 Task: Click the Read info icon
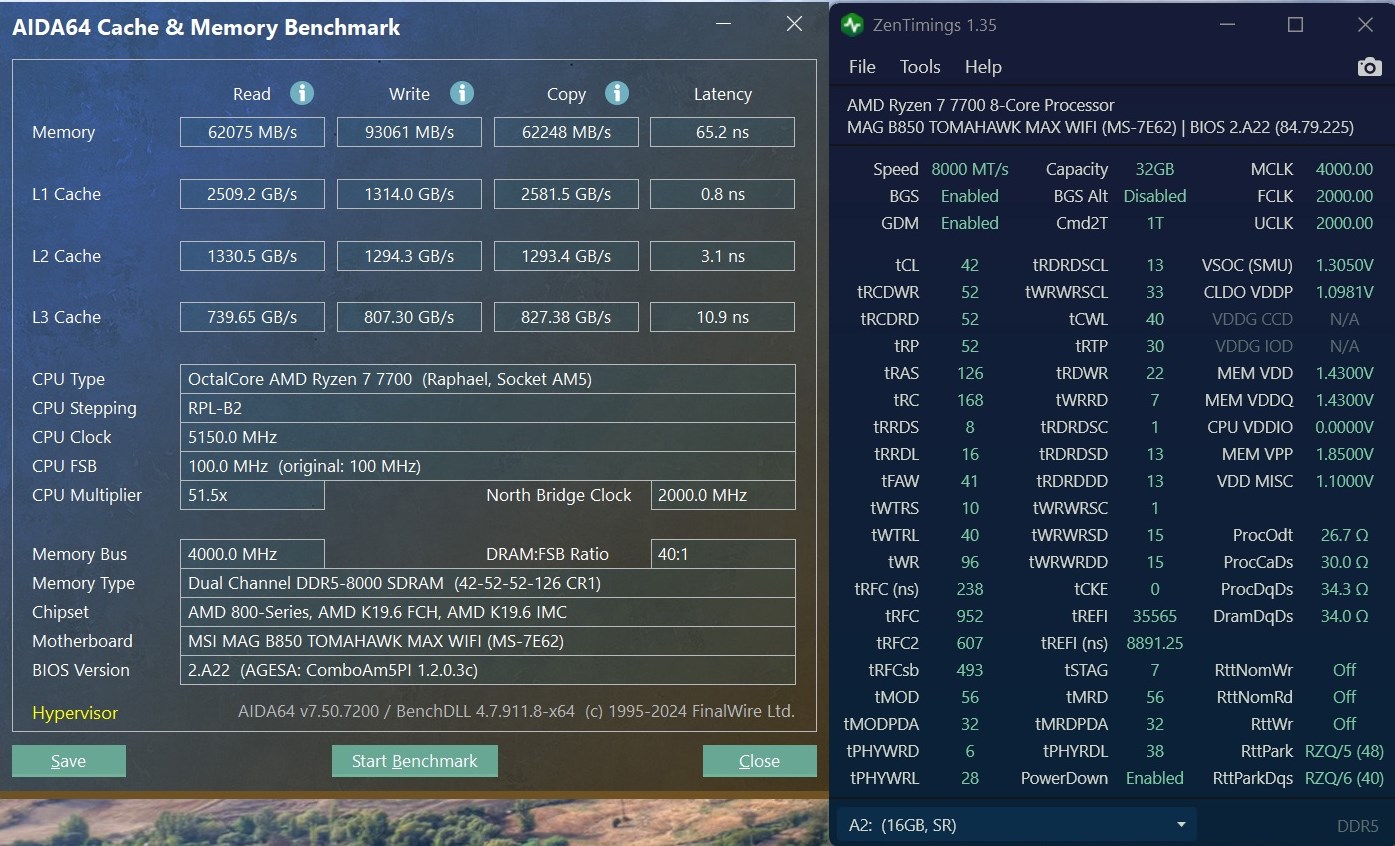pos(302,94)
